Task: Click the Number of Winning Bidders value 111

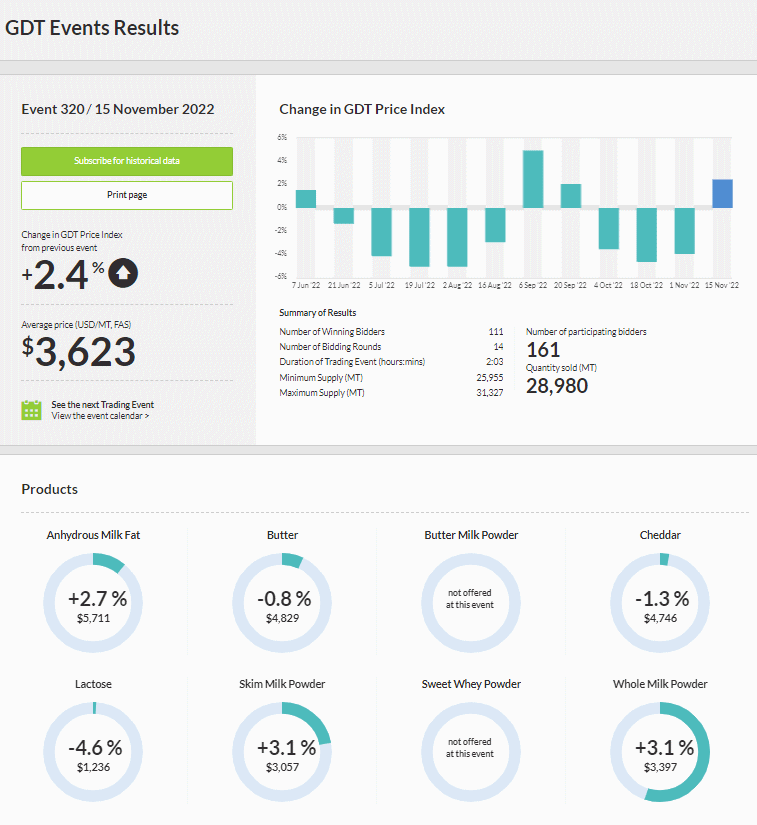Action: click(496, 331)
